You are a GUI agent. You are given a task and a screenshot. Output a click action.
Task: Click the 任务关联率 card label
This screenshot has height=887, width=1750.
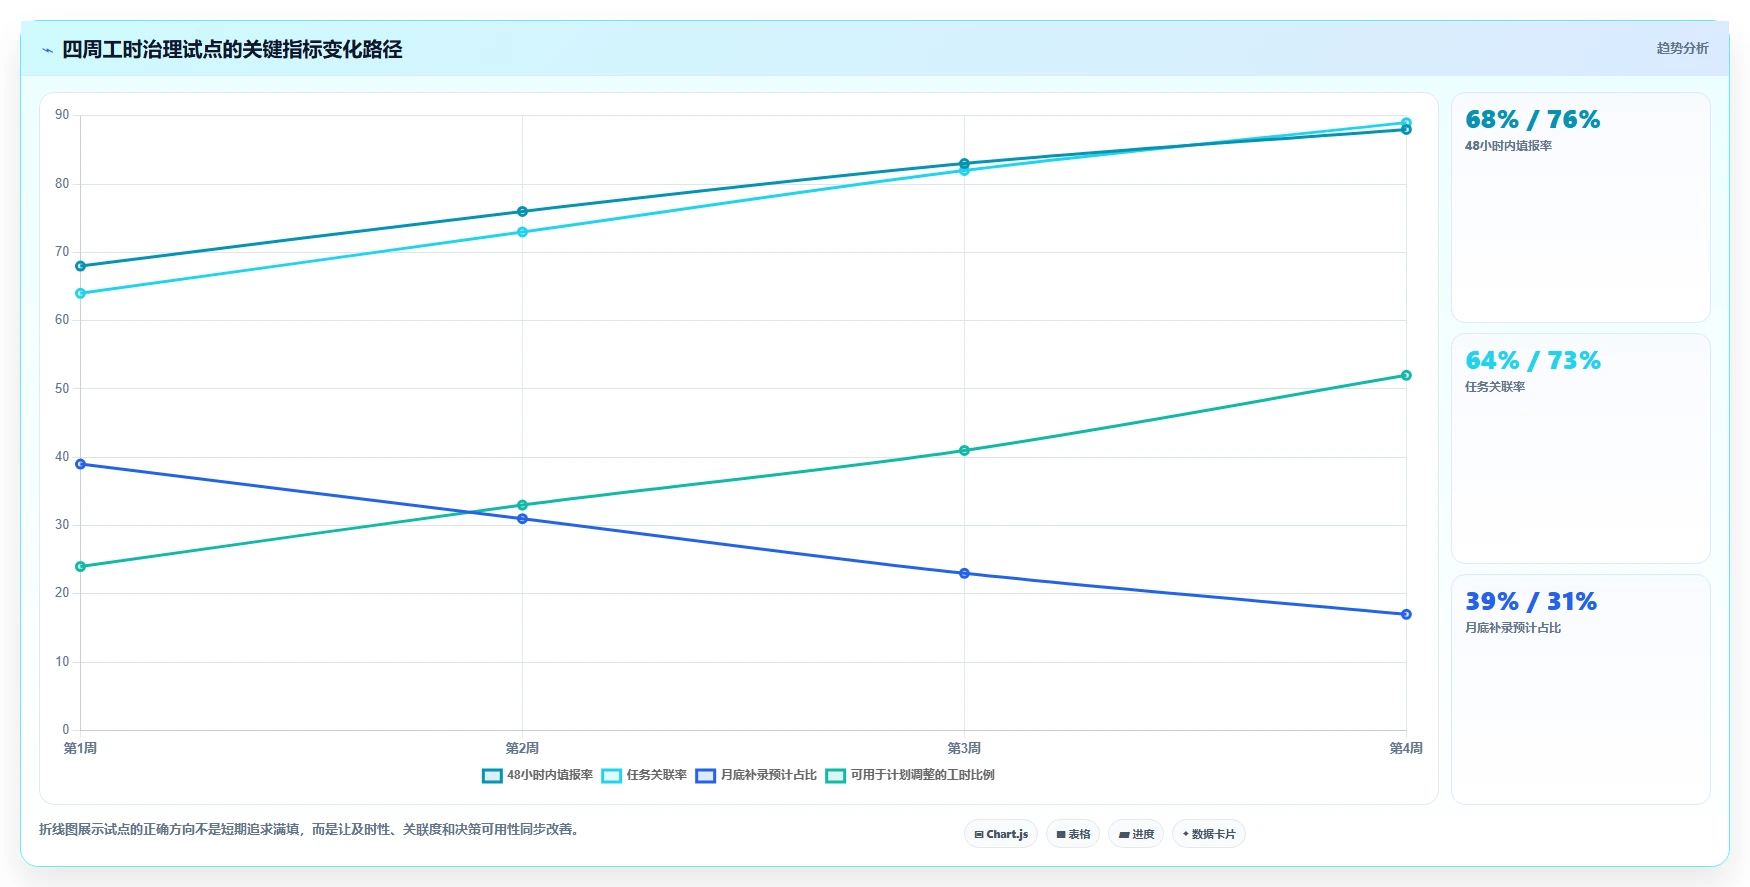pos(1495,387)
